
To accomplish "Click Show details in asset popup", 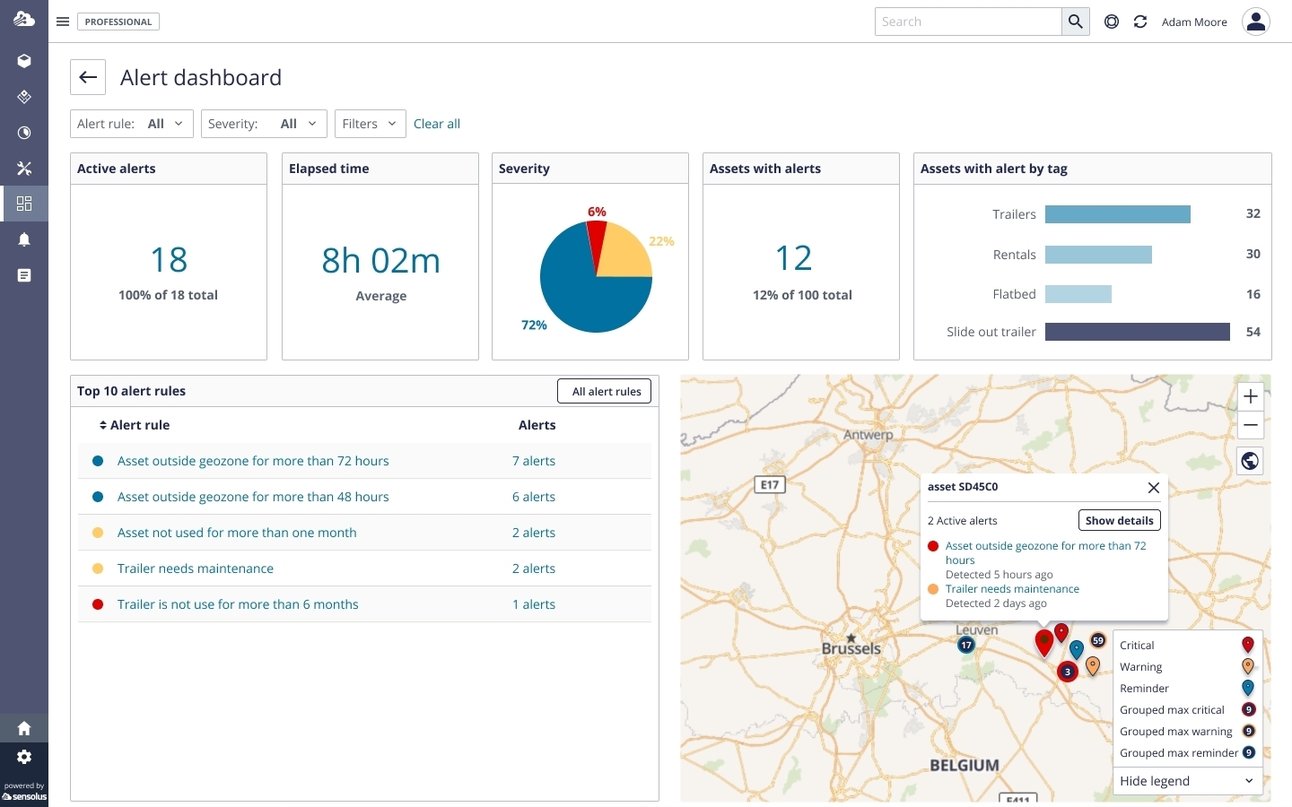I will pyautogui.click(x=1119, y=520).
